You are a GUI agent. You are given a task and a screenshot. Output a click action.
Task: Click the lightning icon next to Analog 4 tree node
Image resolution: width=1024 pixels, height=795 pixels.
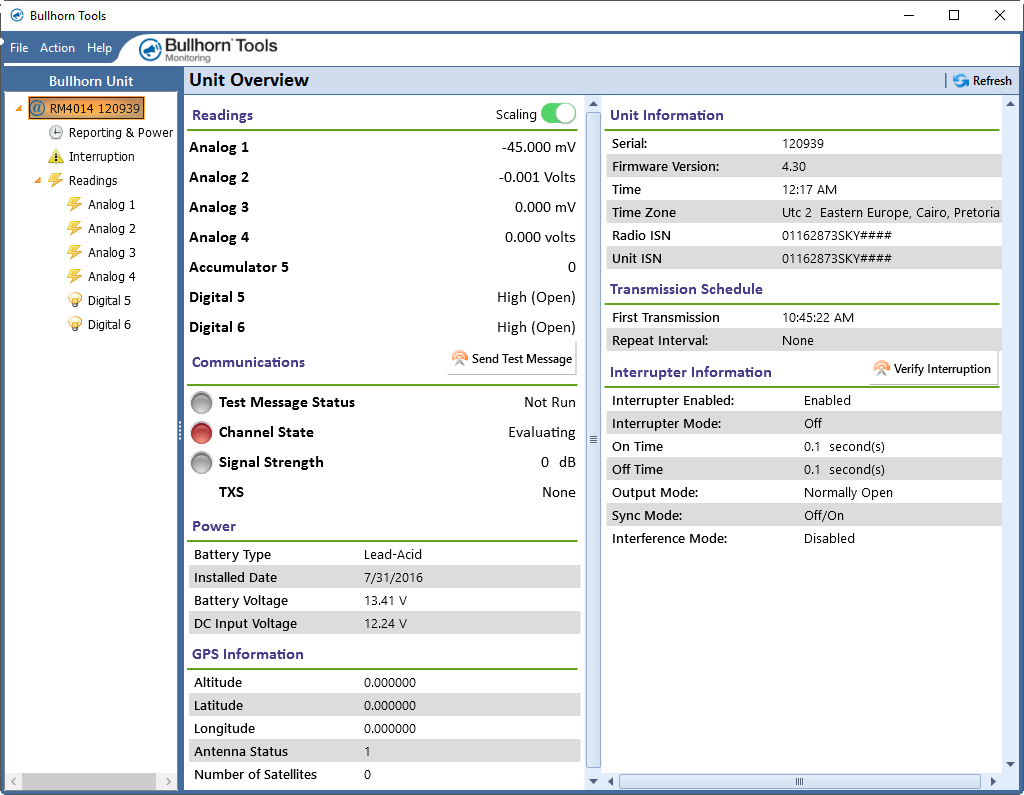[x=75, y=276]
